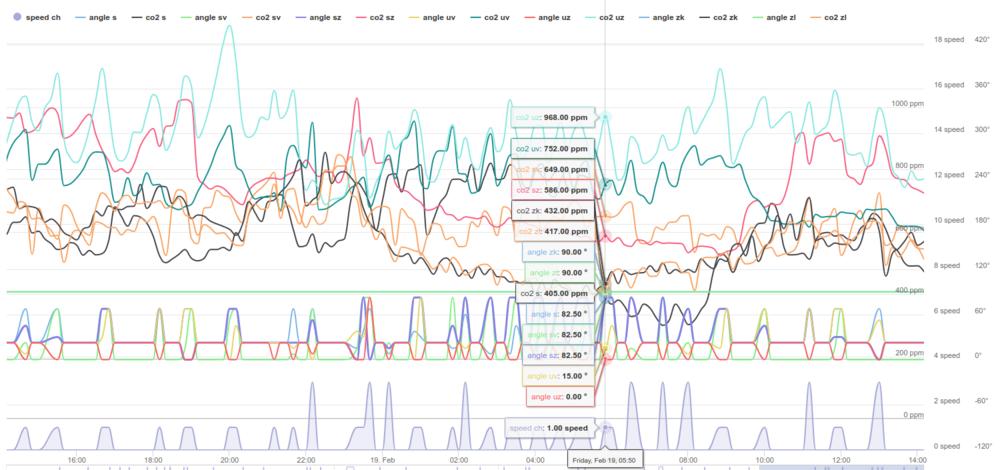Click the '16 speed' axis label
The image size is (1000, 470).
pyautogui.click(x=949, y=85)
